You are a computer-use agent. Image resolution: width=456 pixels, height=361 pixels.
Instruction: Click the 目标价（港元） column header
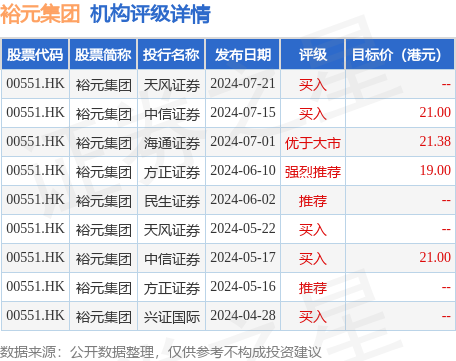(400, 54)
